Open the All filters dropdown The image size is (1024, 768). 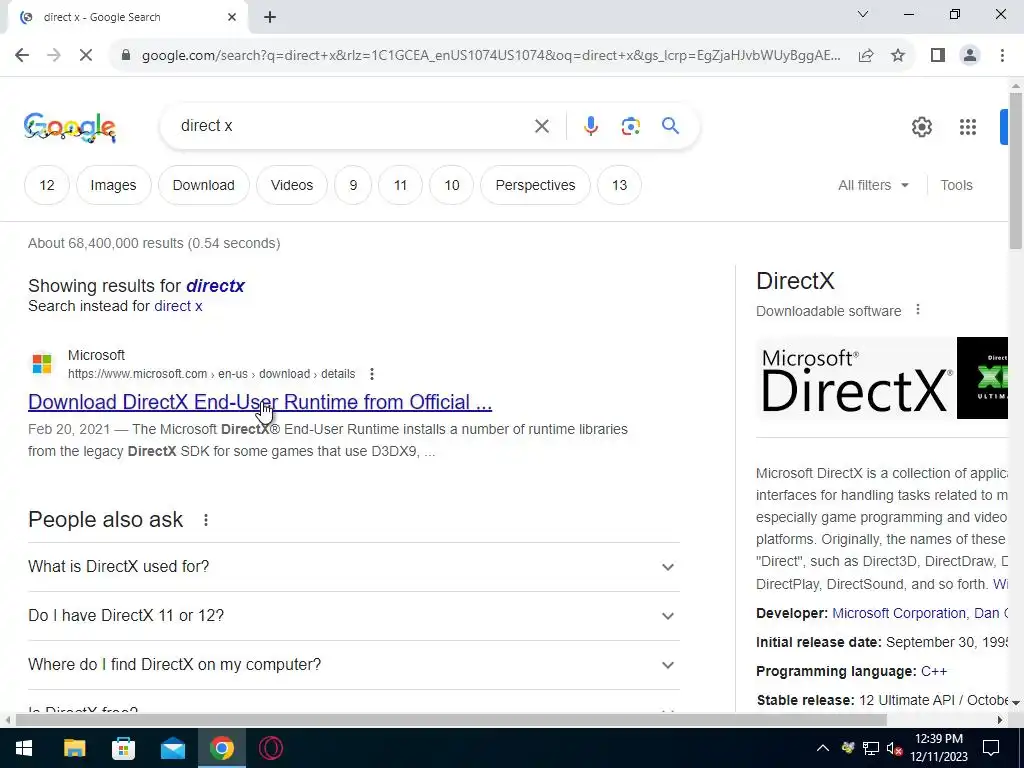click(x=873, y=185)
